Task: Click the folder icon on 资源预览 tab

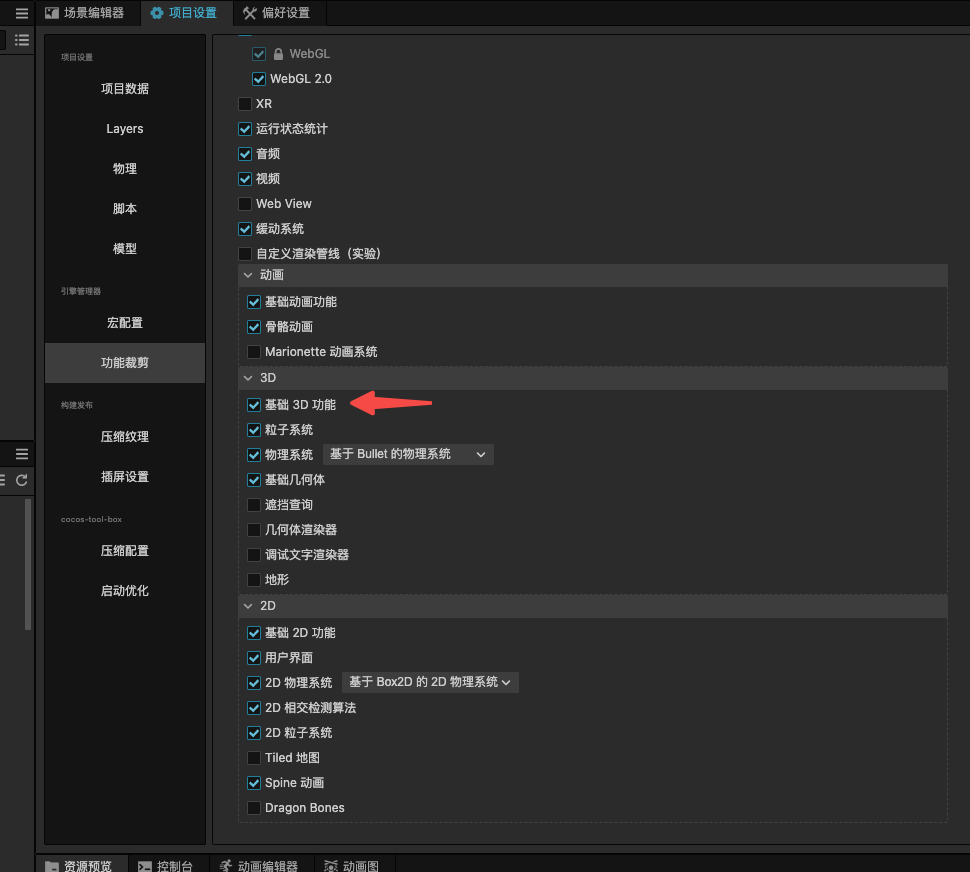Action: [52, 866]
